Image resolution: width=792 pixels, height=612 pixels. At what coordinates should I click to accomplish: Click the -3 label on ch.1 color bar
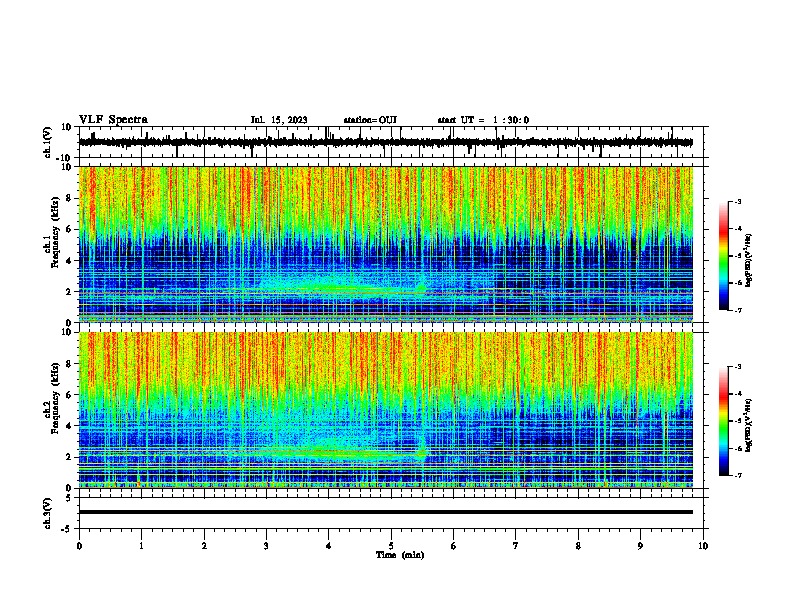[737, 202]
